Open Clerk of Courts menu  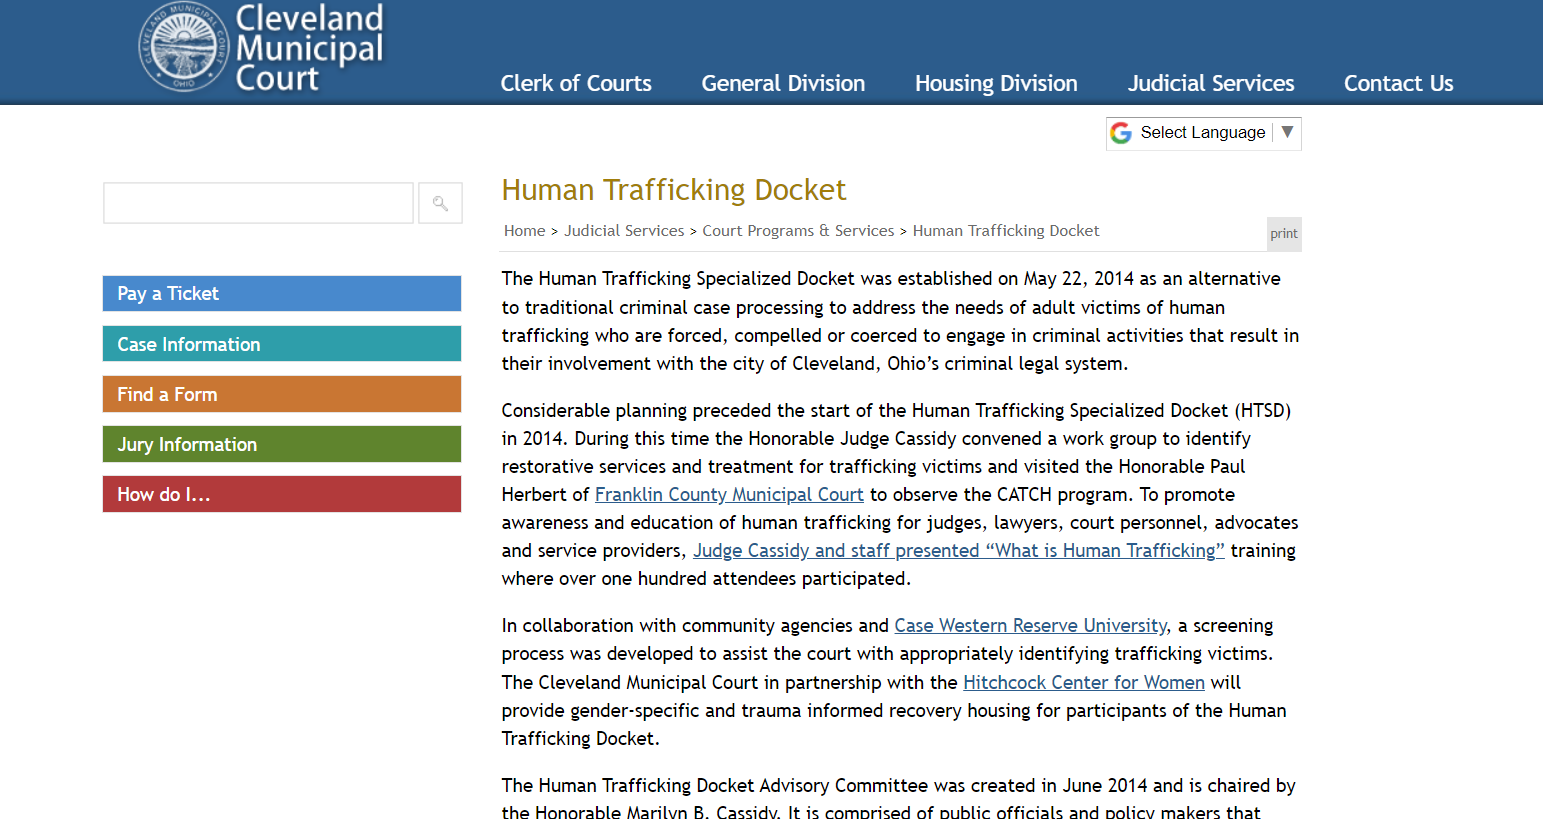point(576,84)
